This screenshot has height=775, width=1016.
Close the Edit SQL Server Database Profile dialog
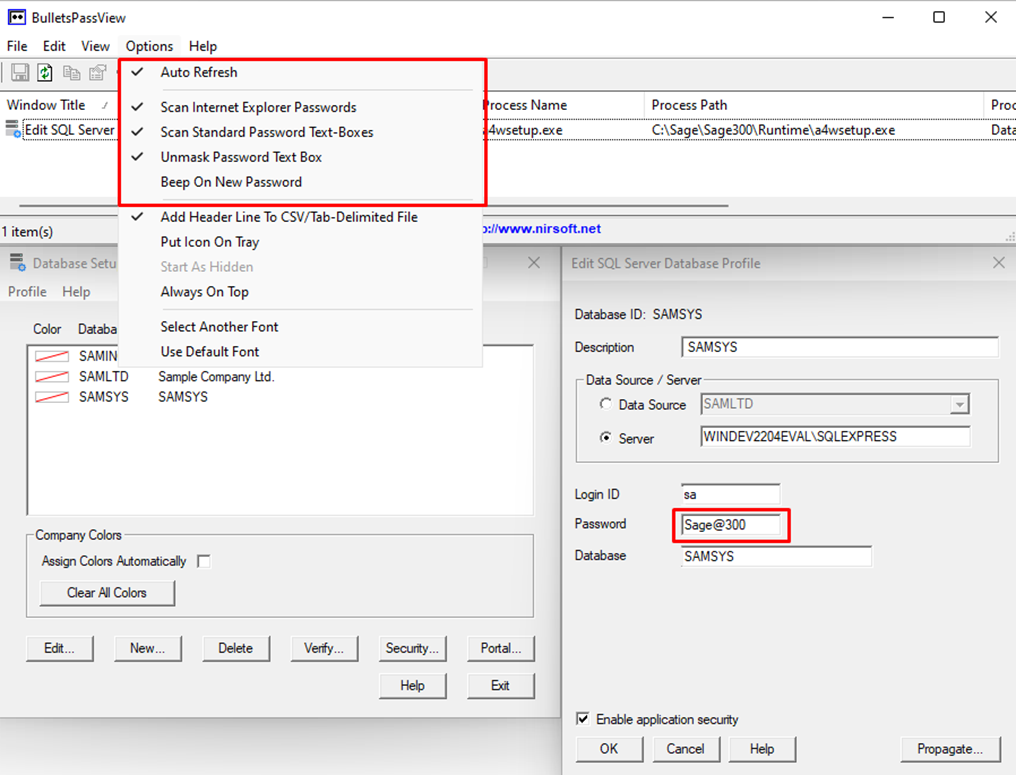(998, 263)
